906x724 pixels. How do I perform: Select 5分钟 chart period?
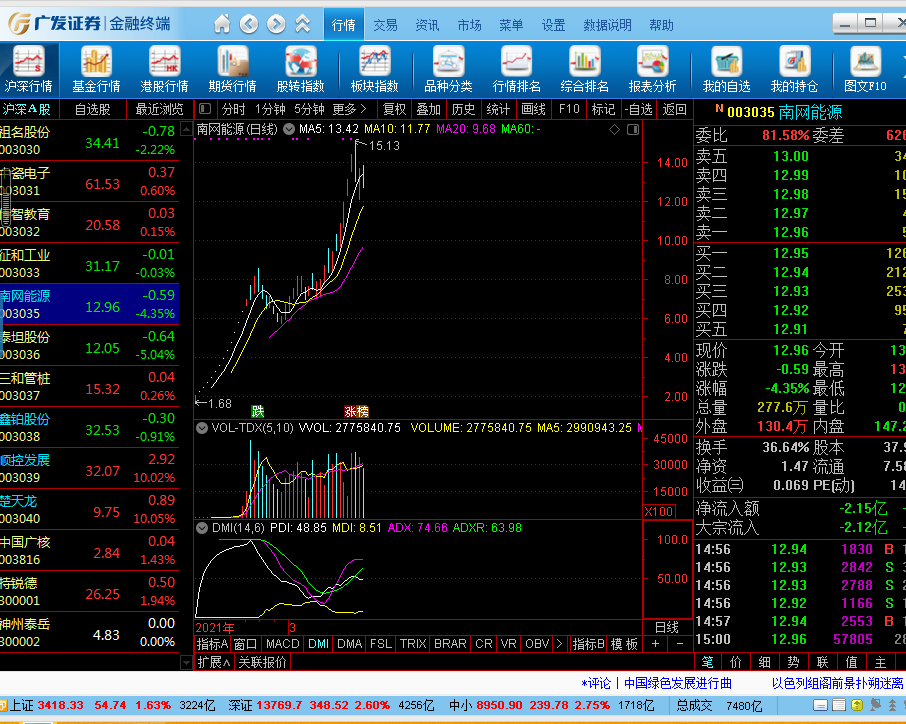(x=309, y=109)
